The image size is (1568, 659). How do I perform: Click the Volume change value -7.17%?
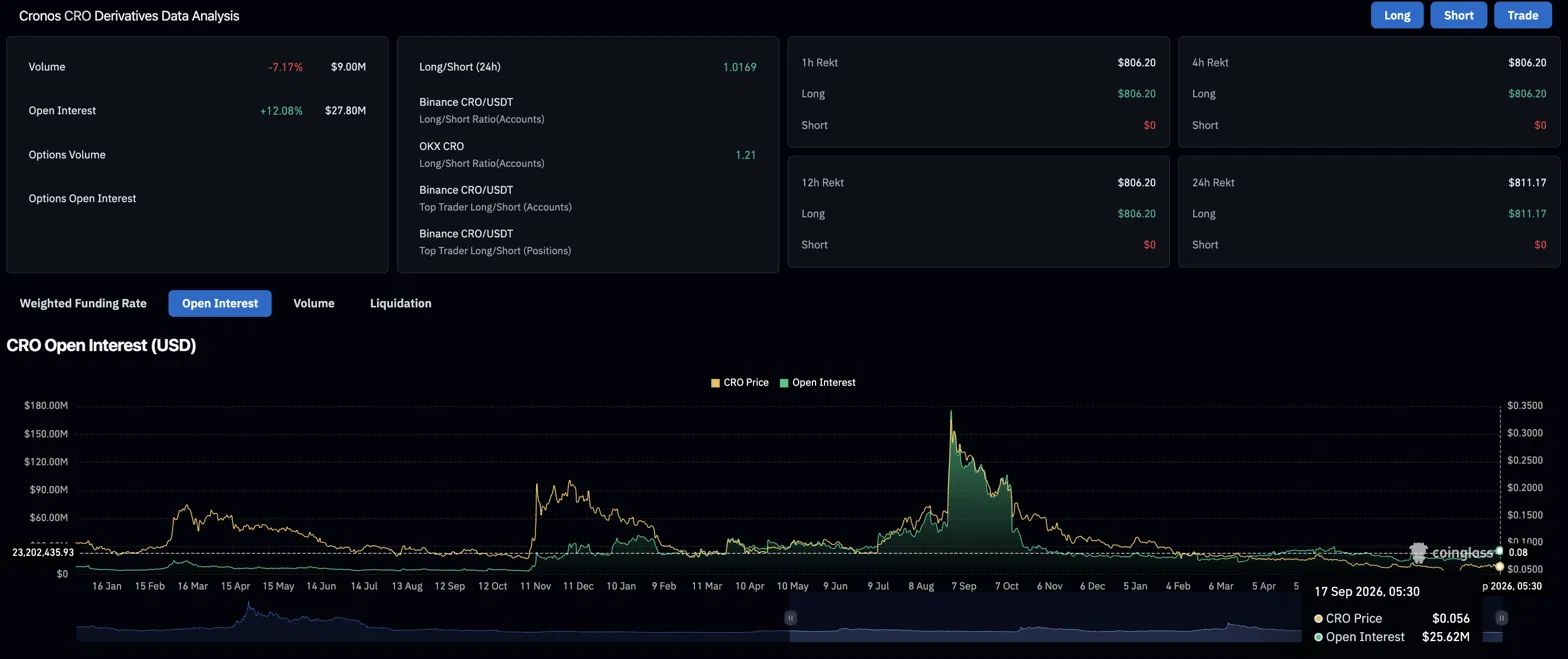point(285,67)
